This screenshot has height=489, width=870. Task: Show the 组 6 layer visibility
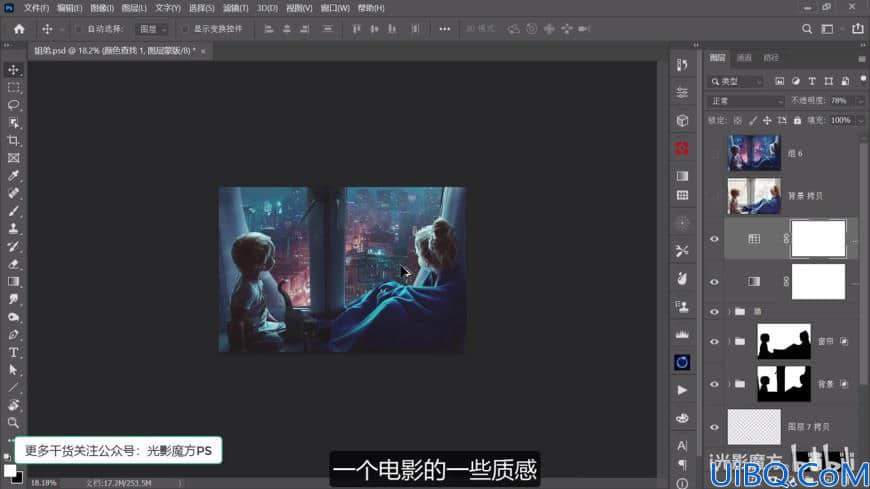coord(714,153)
